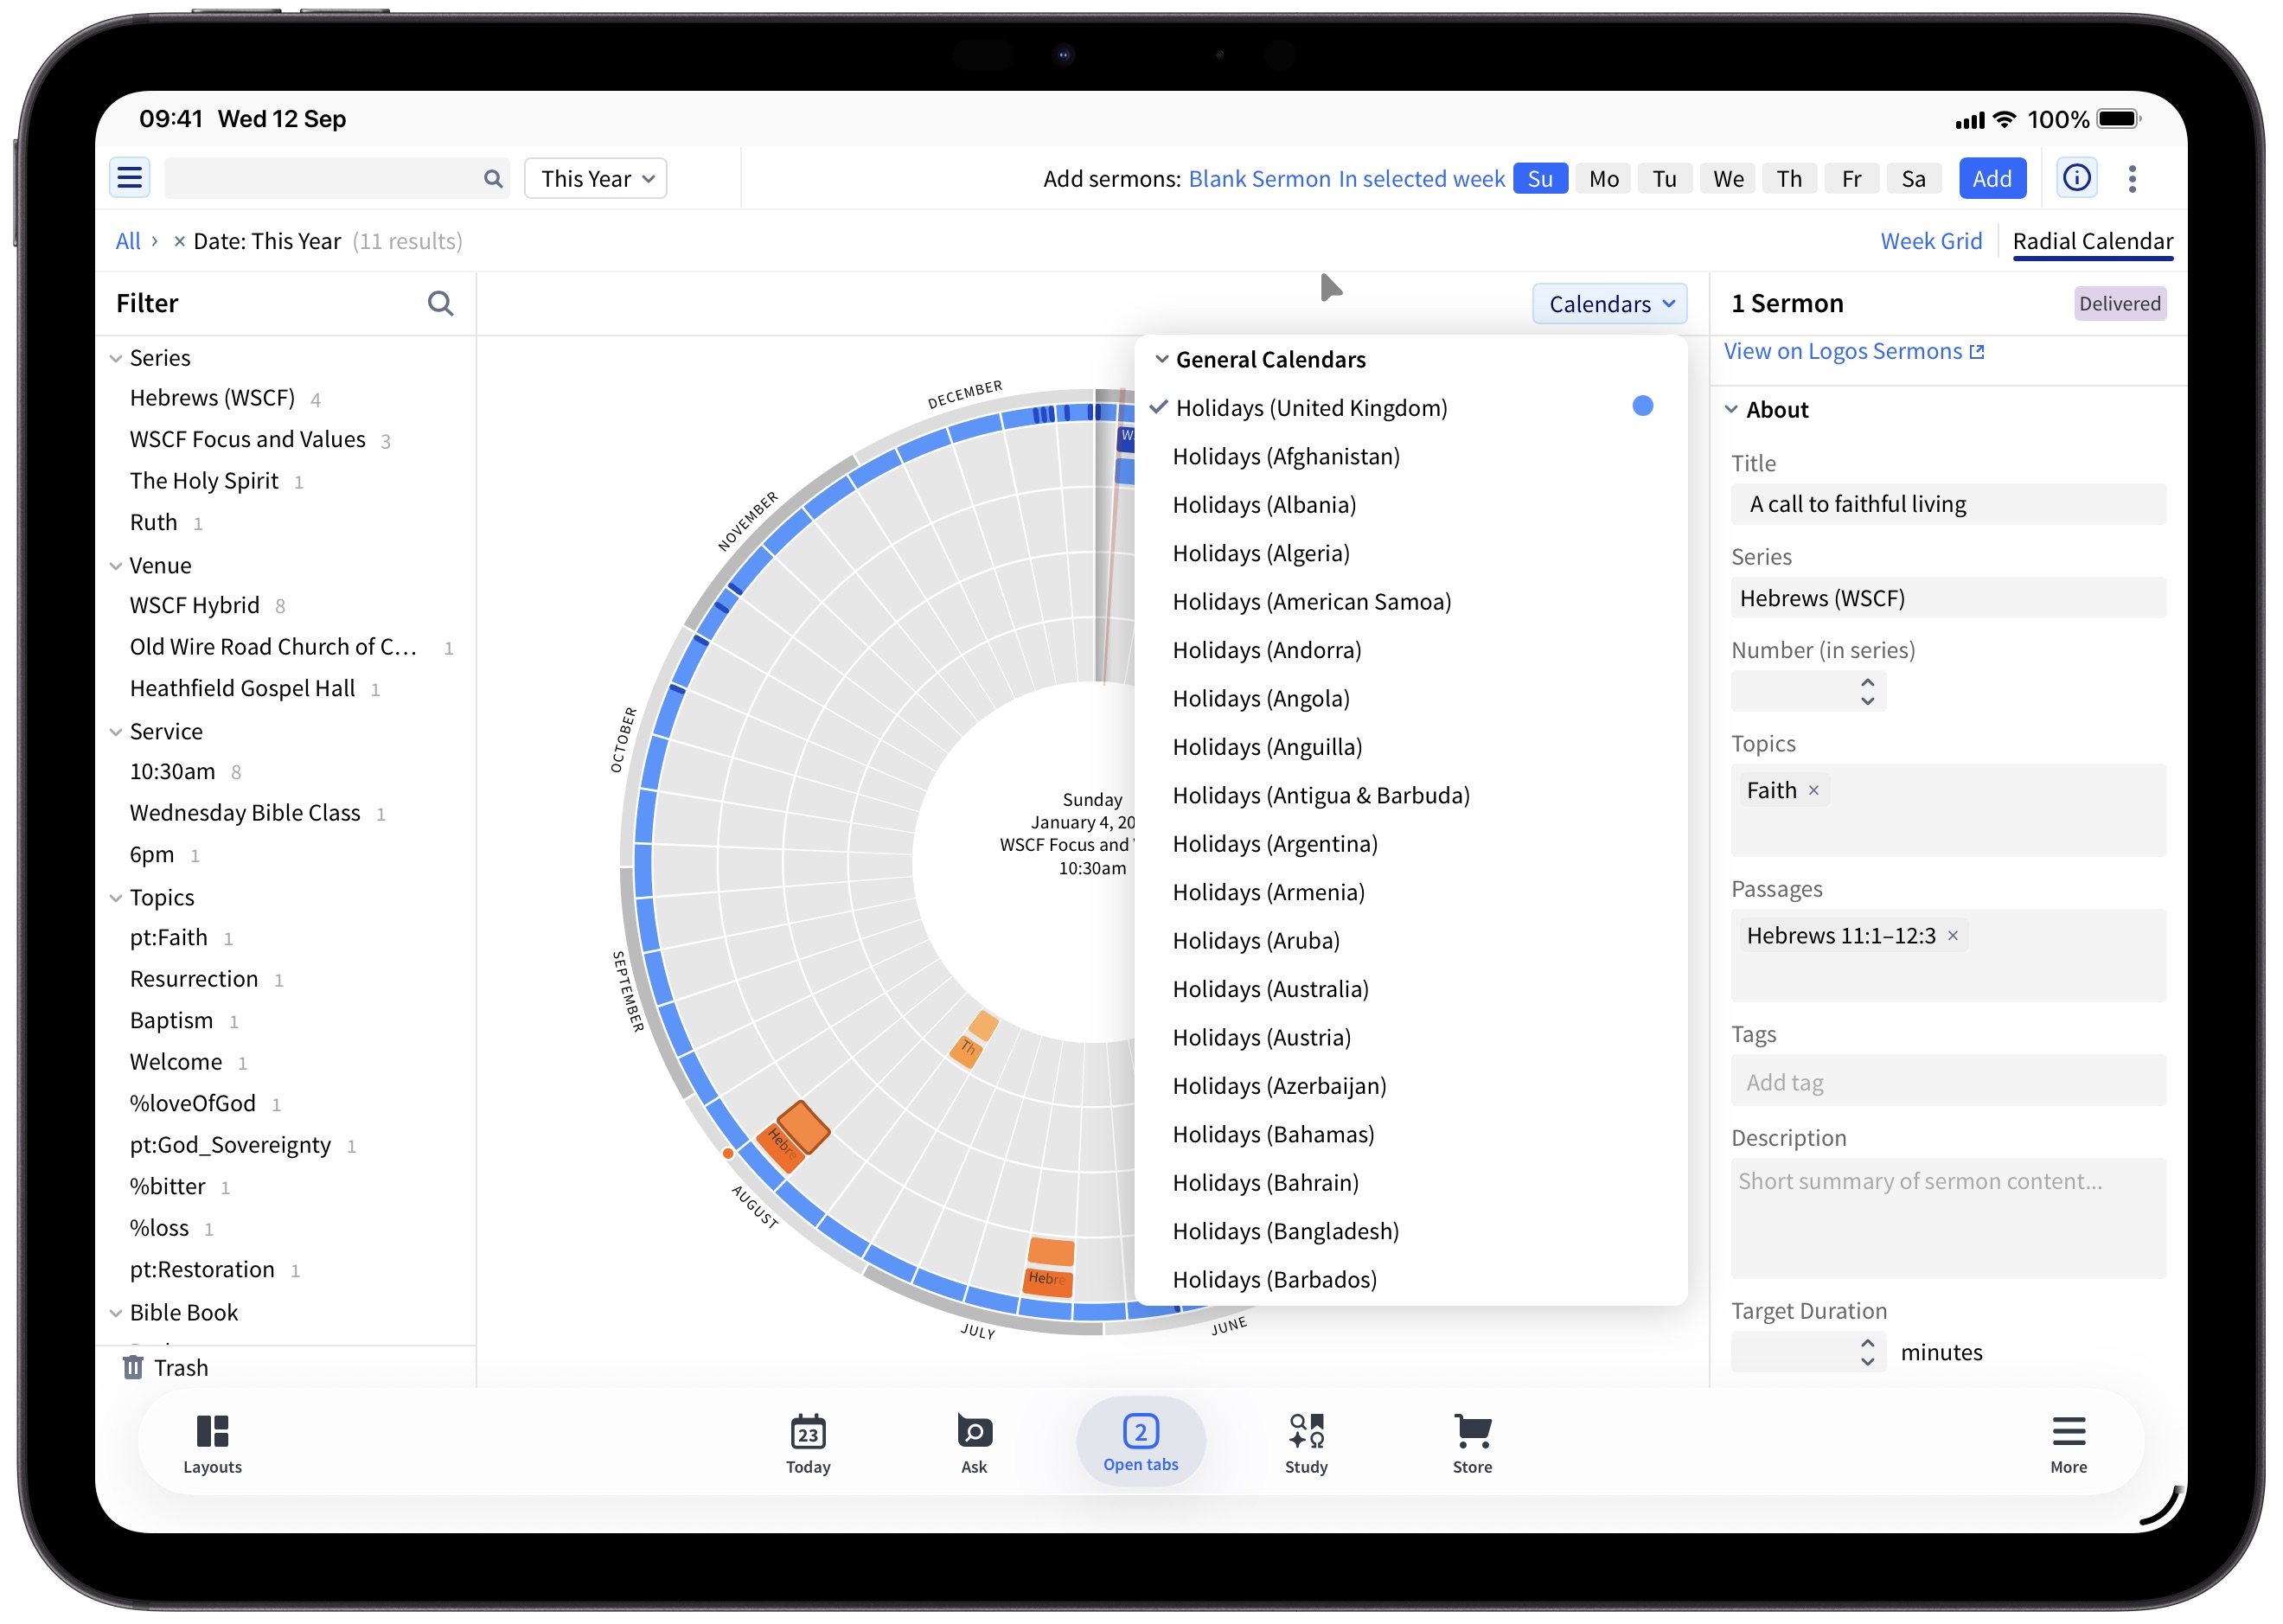Open the info panel icon
2283x1624 pixels.
click(x=2076, y=179)
